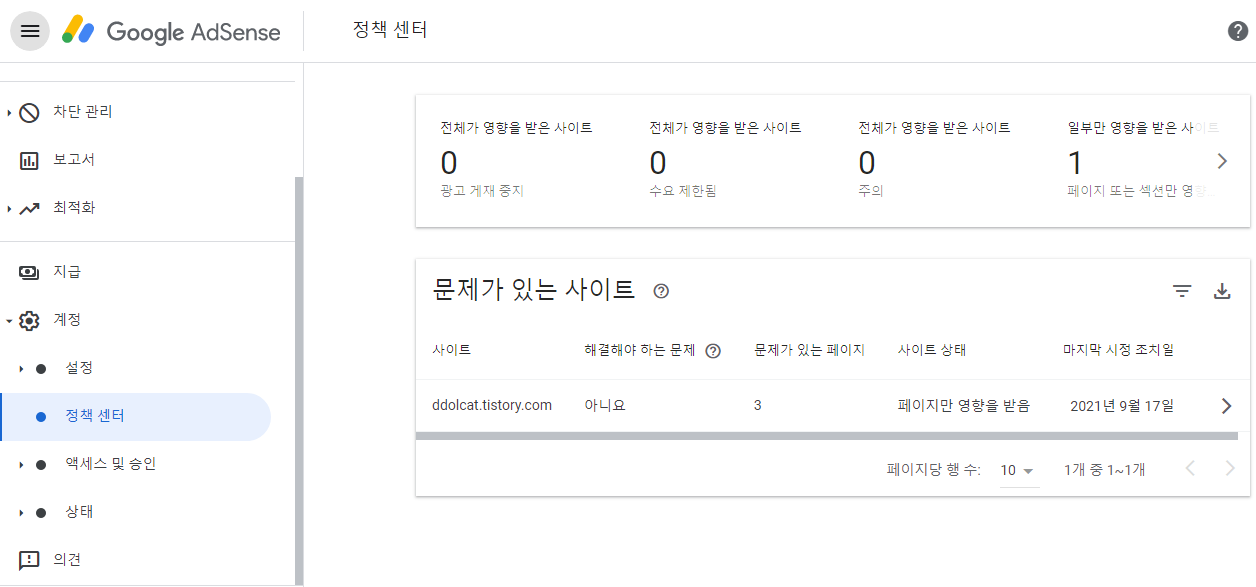Open the 지급 payments page
Viewport: 1256px width, 587px height.
[67, 272]
